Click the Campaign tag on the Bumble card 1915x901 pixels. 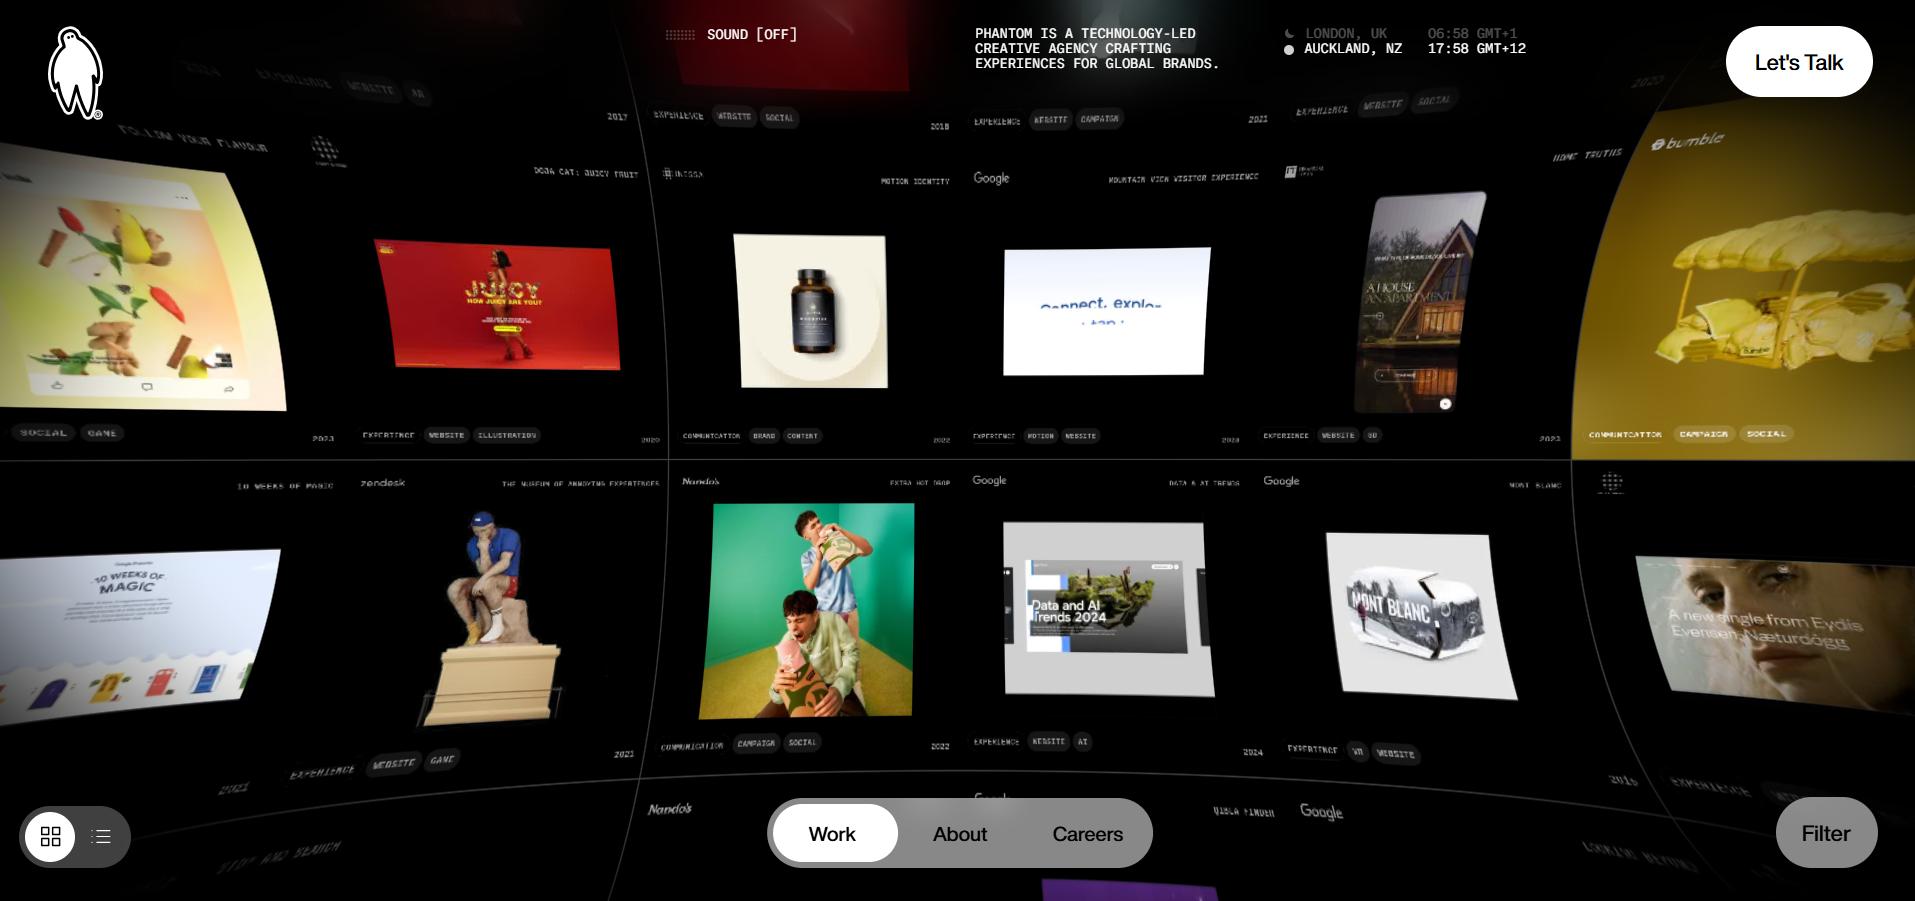(x=1704, y=434)
